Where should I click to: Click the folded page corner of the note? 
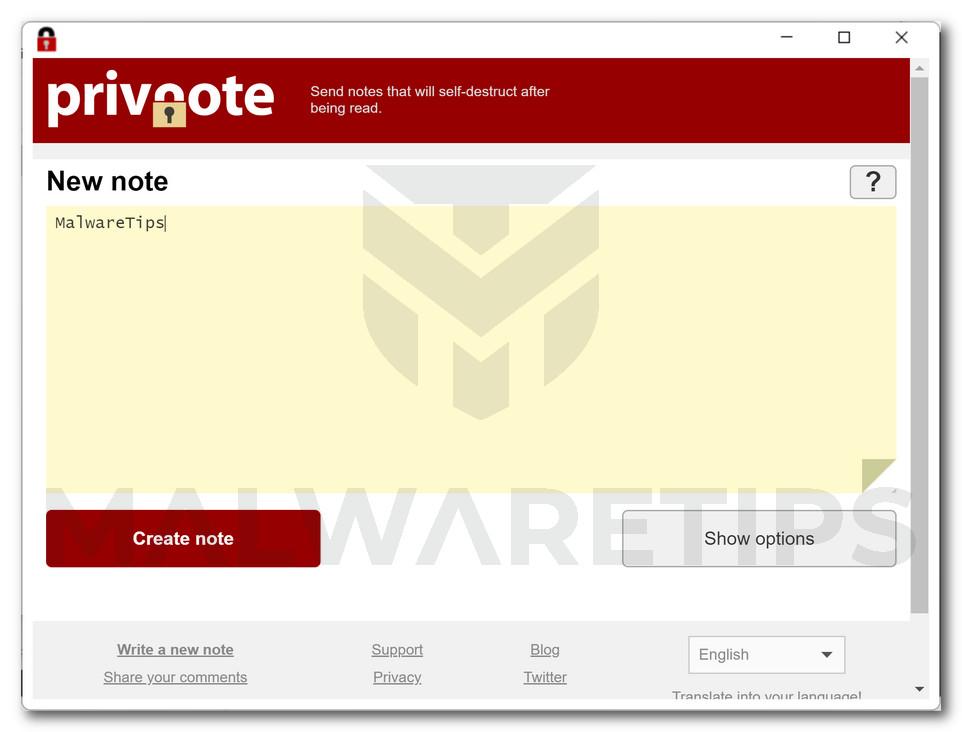(x=878, y=475)
